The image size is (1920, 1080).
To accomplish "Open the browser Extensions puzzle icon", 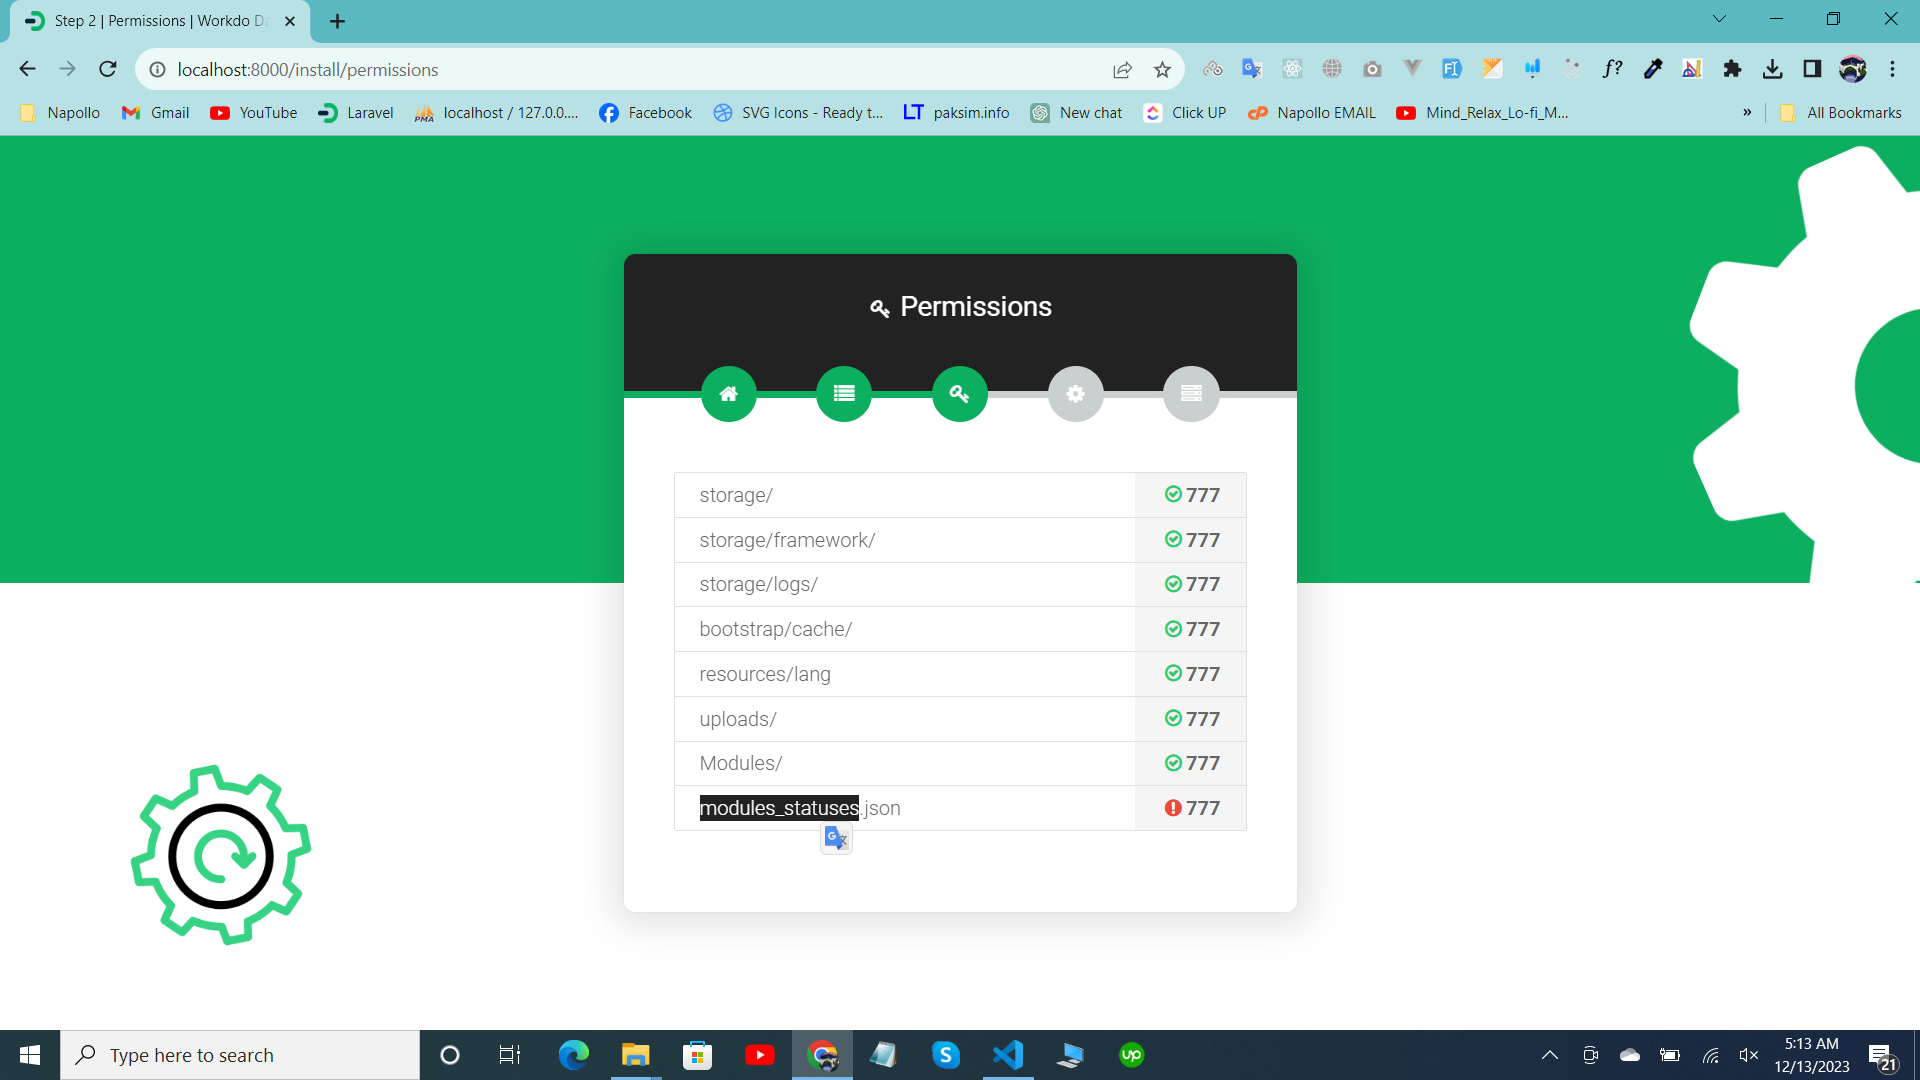I will [1732, 69].
